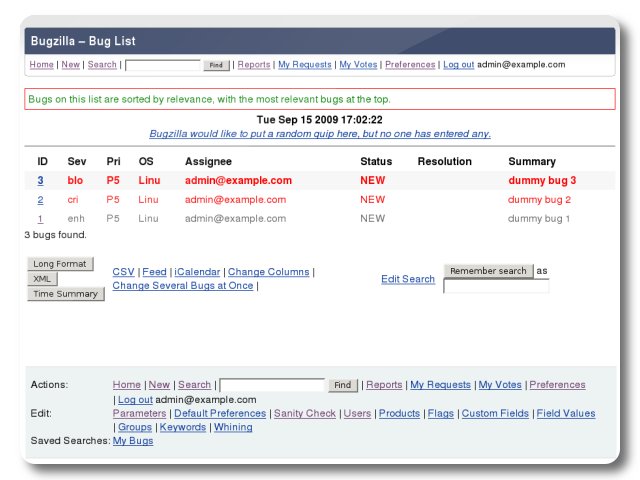Click the Edit Search link
This screenshot has width=640, height=480.
(407, 279)
